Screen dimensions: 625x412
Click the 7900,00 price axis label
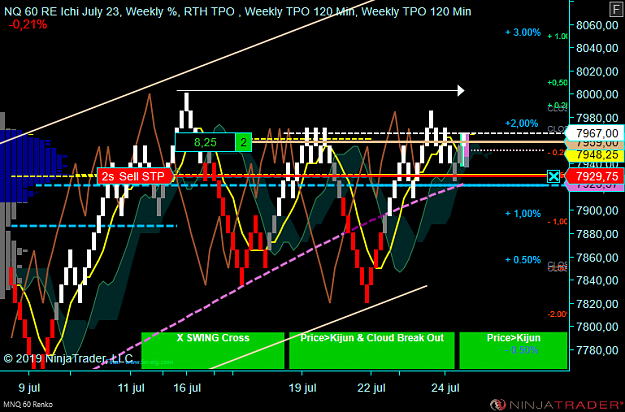tap(597, 211)
